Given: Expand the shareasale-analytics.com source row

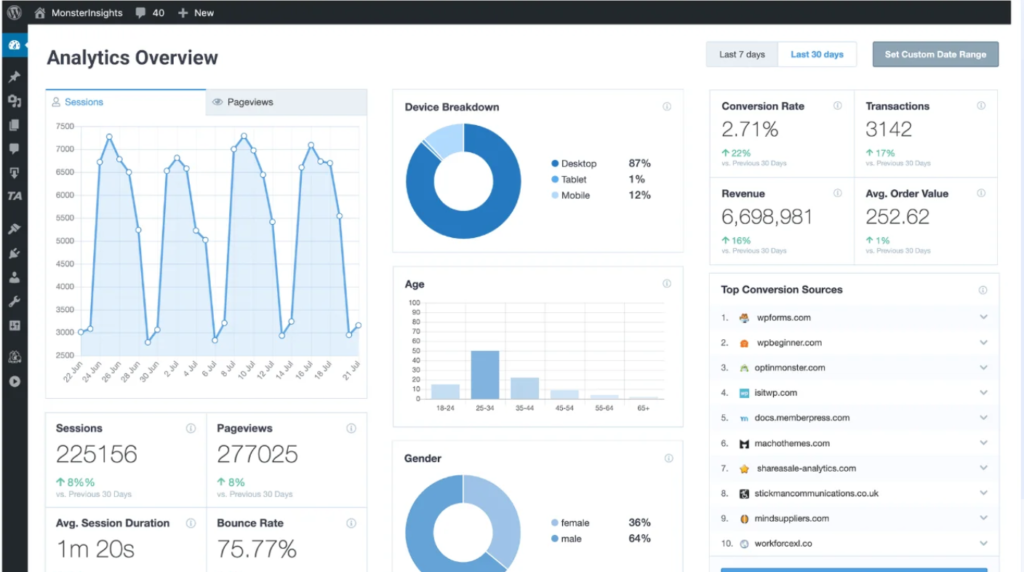Looking at the screenshot, I should 984,468.
